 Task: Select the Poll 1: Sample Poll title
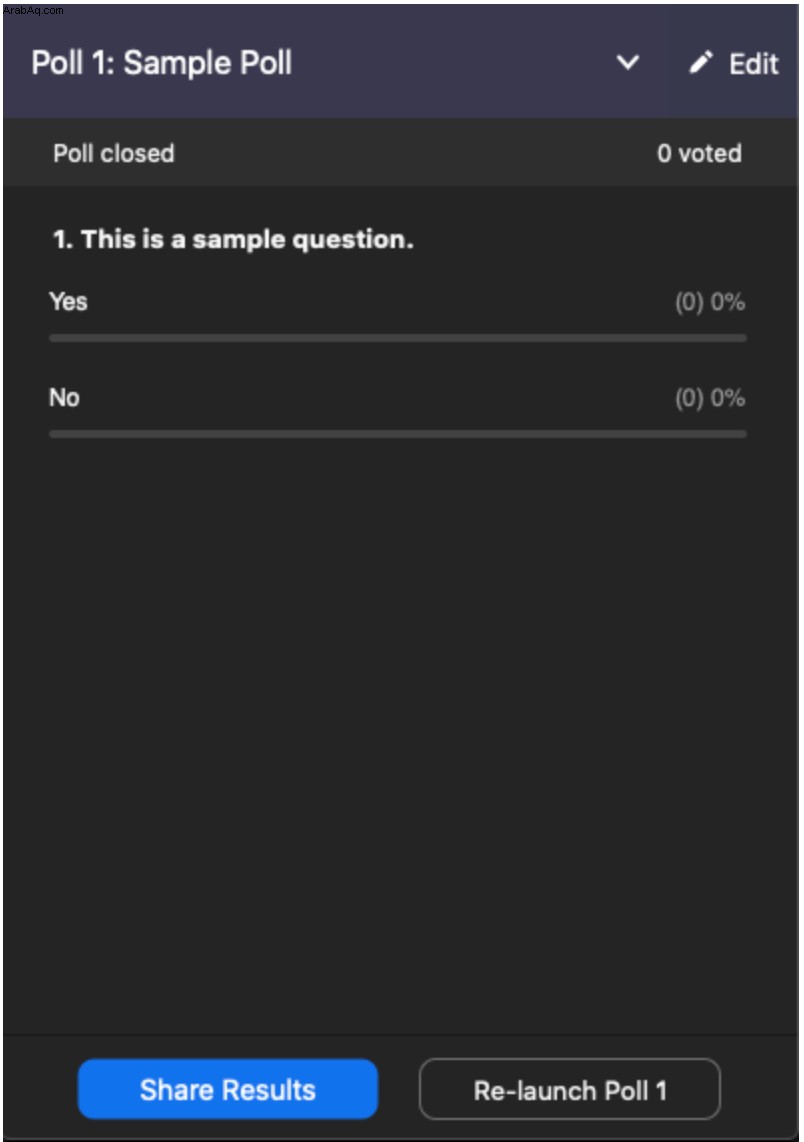tap(162, 63)
